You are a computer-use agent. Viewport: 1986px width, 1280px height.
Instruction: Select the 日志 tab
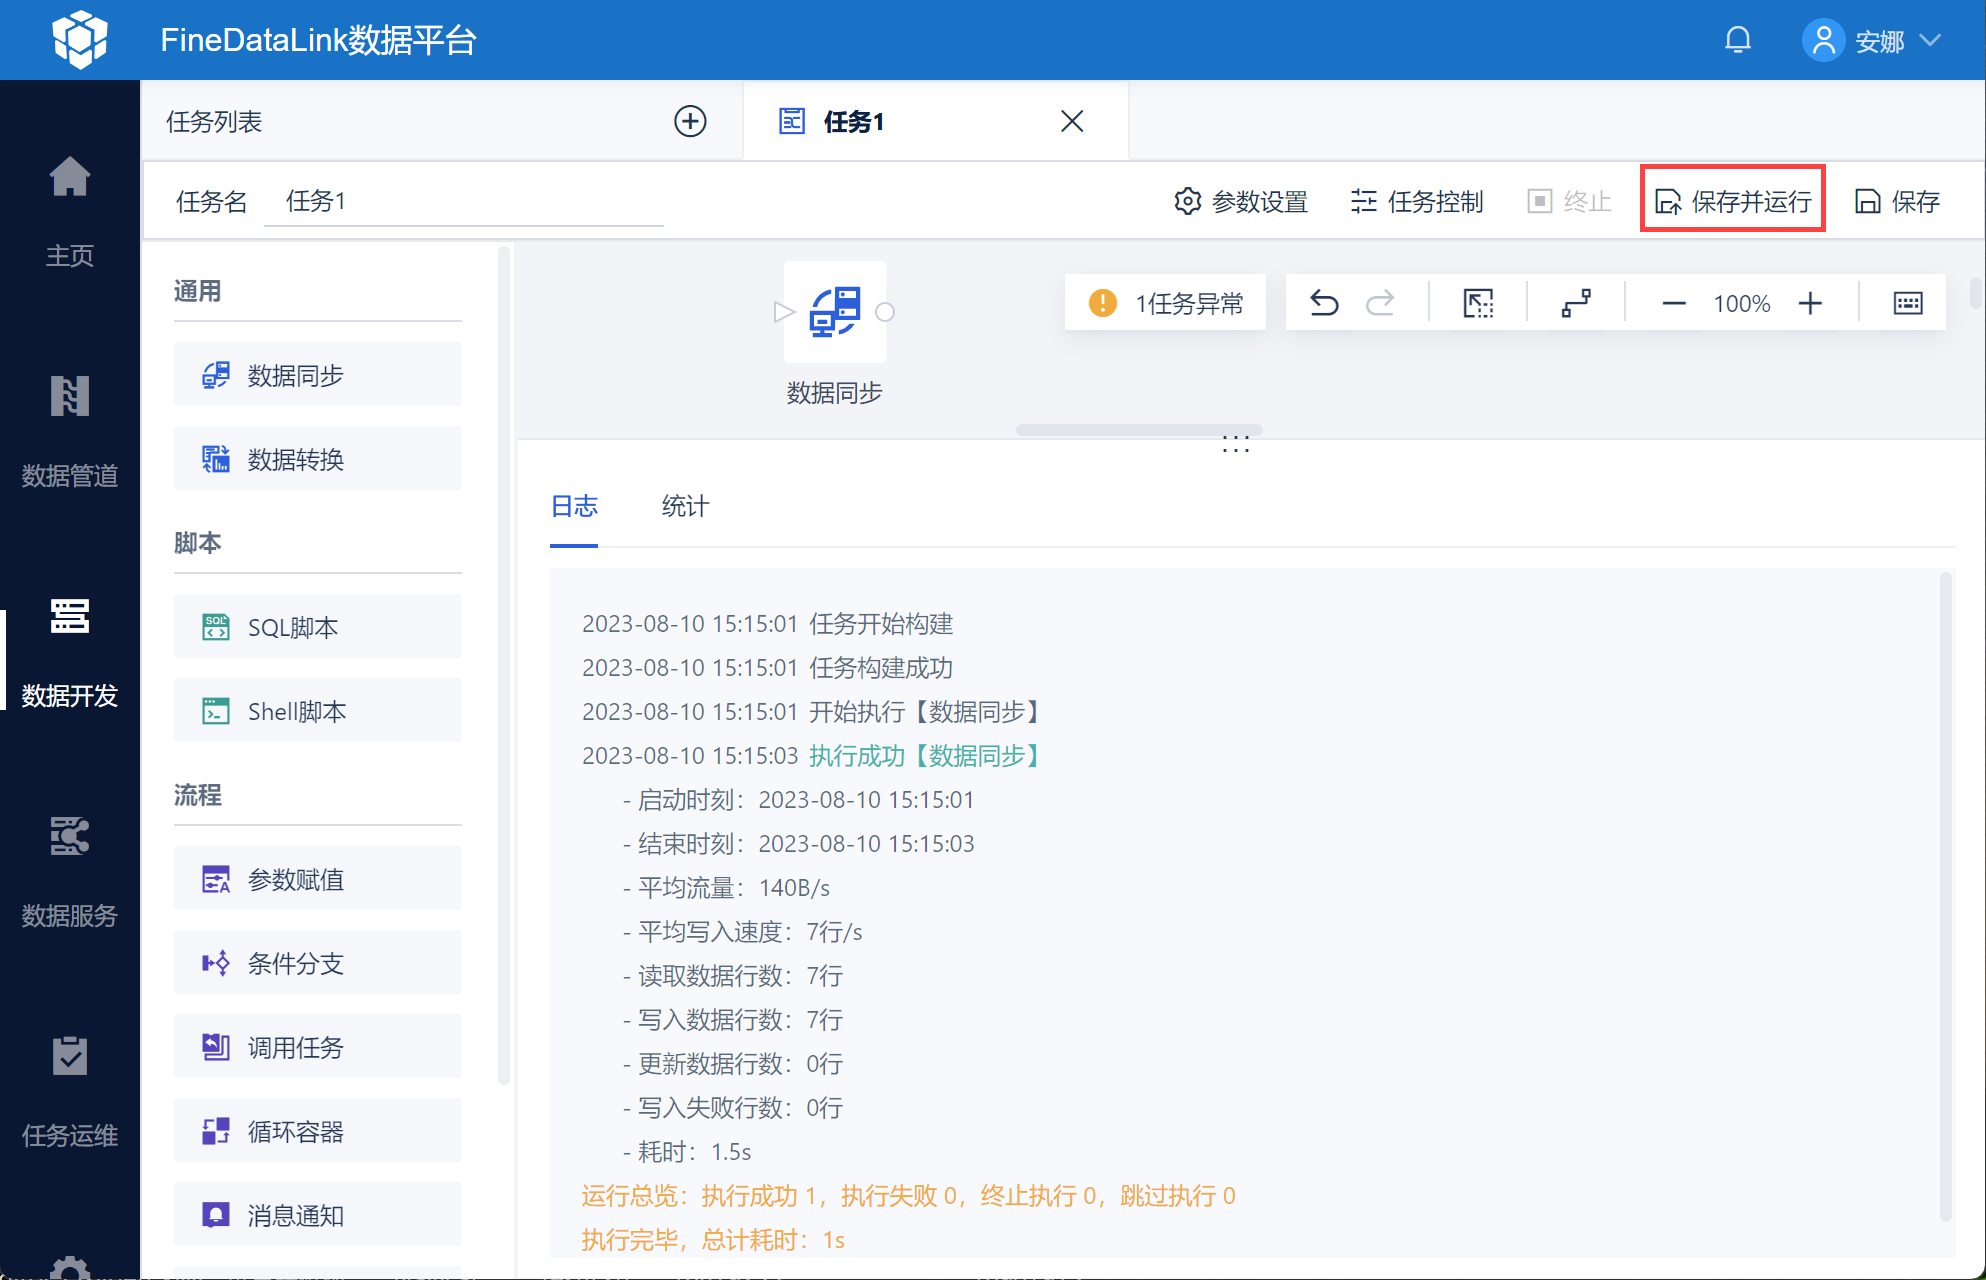(x=574, y=506)
